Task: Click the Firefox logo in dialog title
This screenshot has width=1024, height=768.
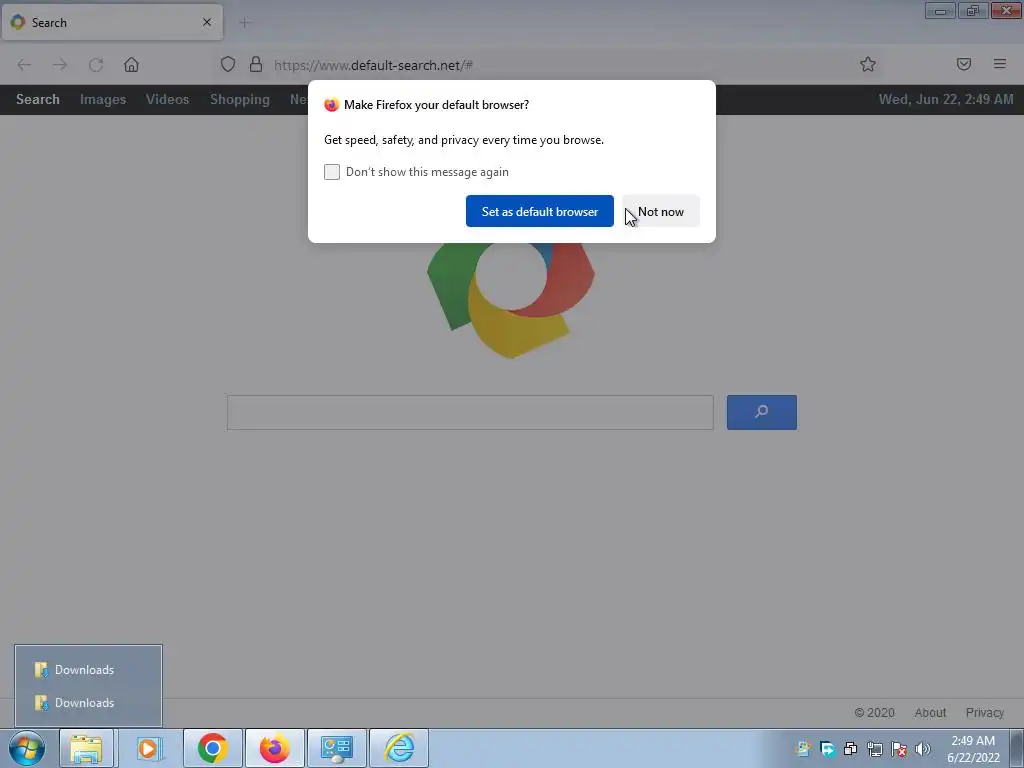Action: point(331,104)
